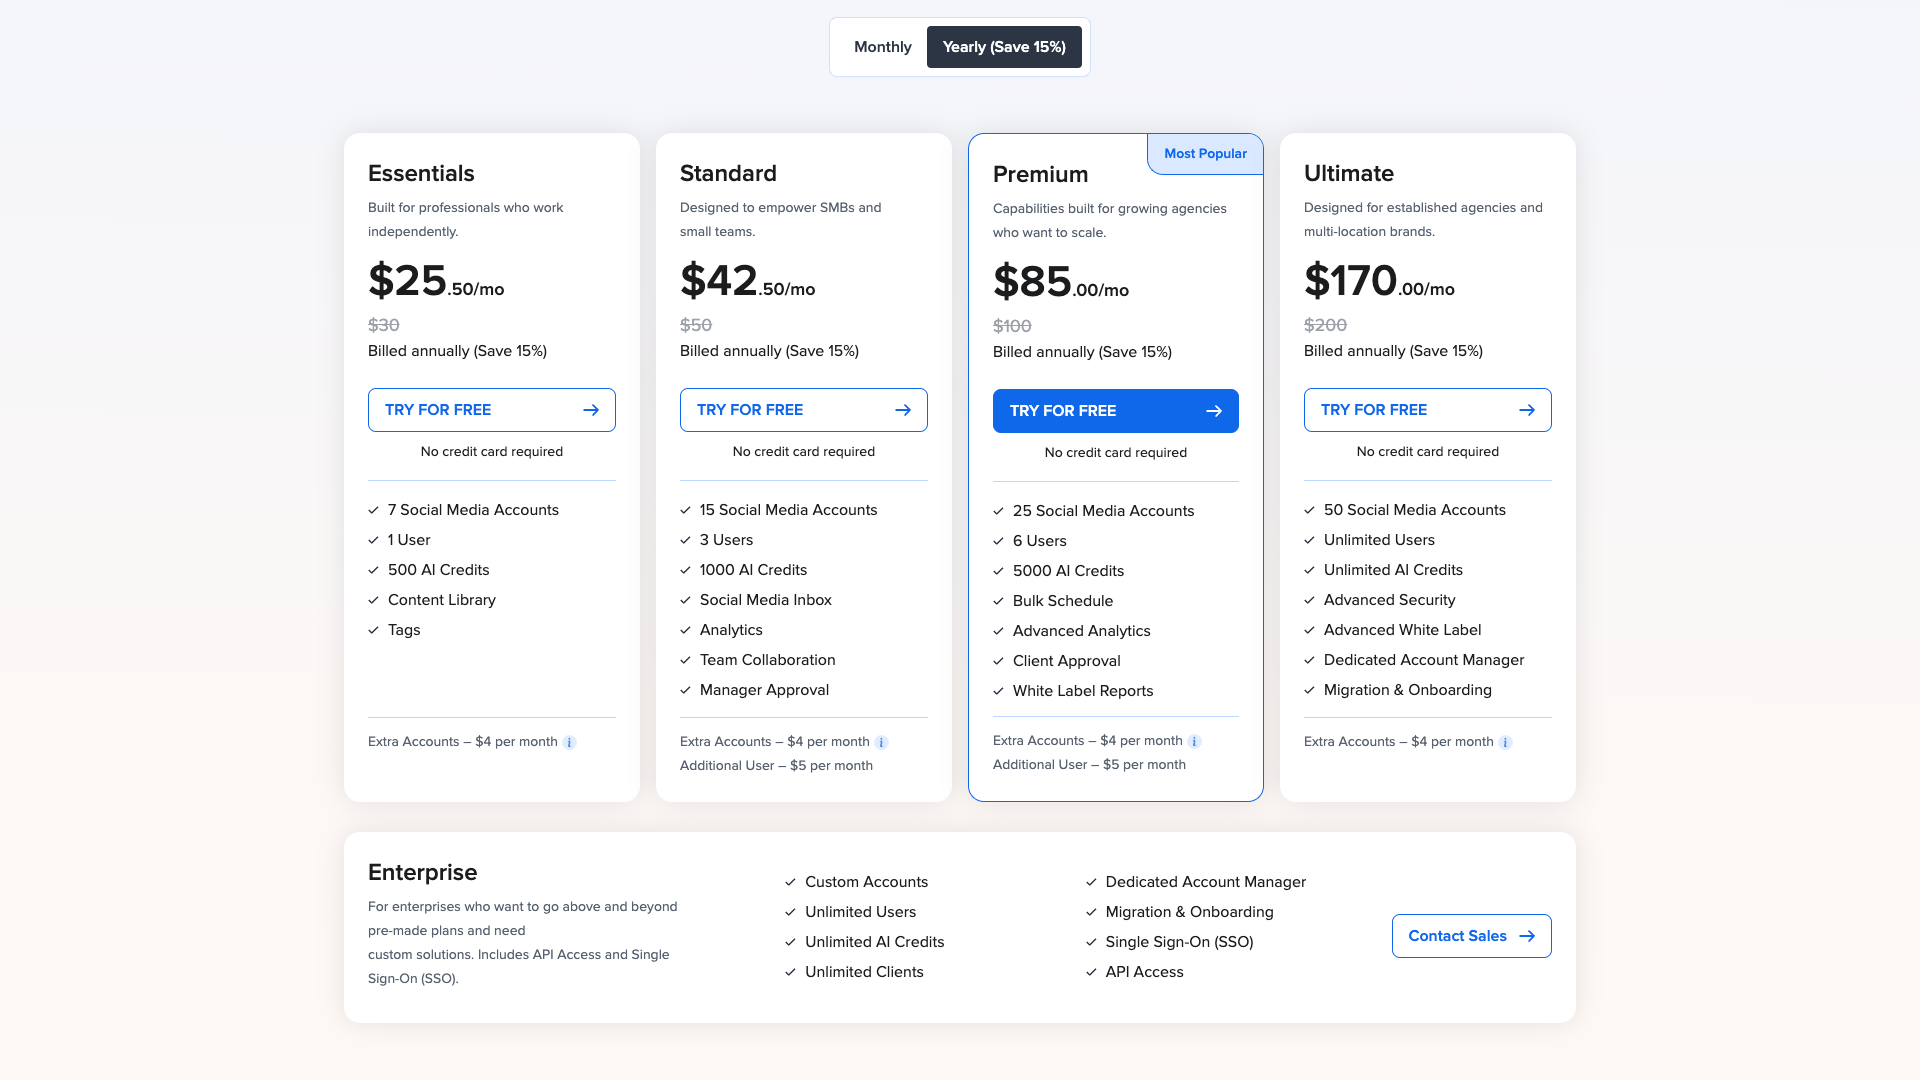Screen dimensions: 1920x1080
Task: Click the info icon next to Standard Extra Accounts
Action: click(881, 742)
